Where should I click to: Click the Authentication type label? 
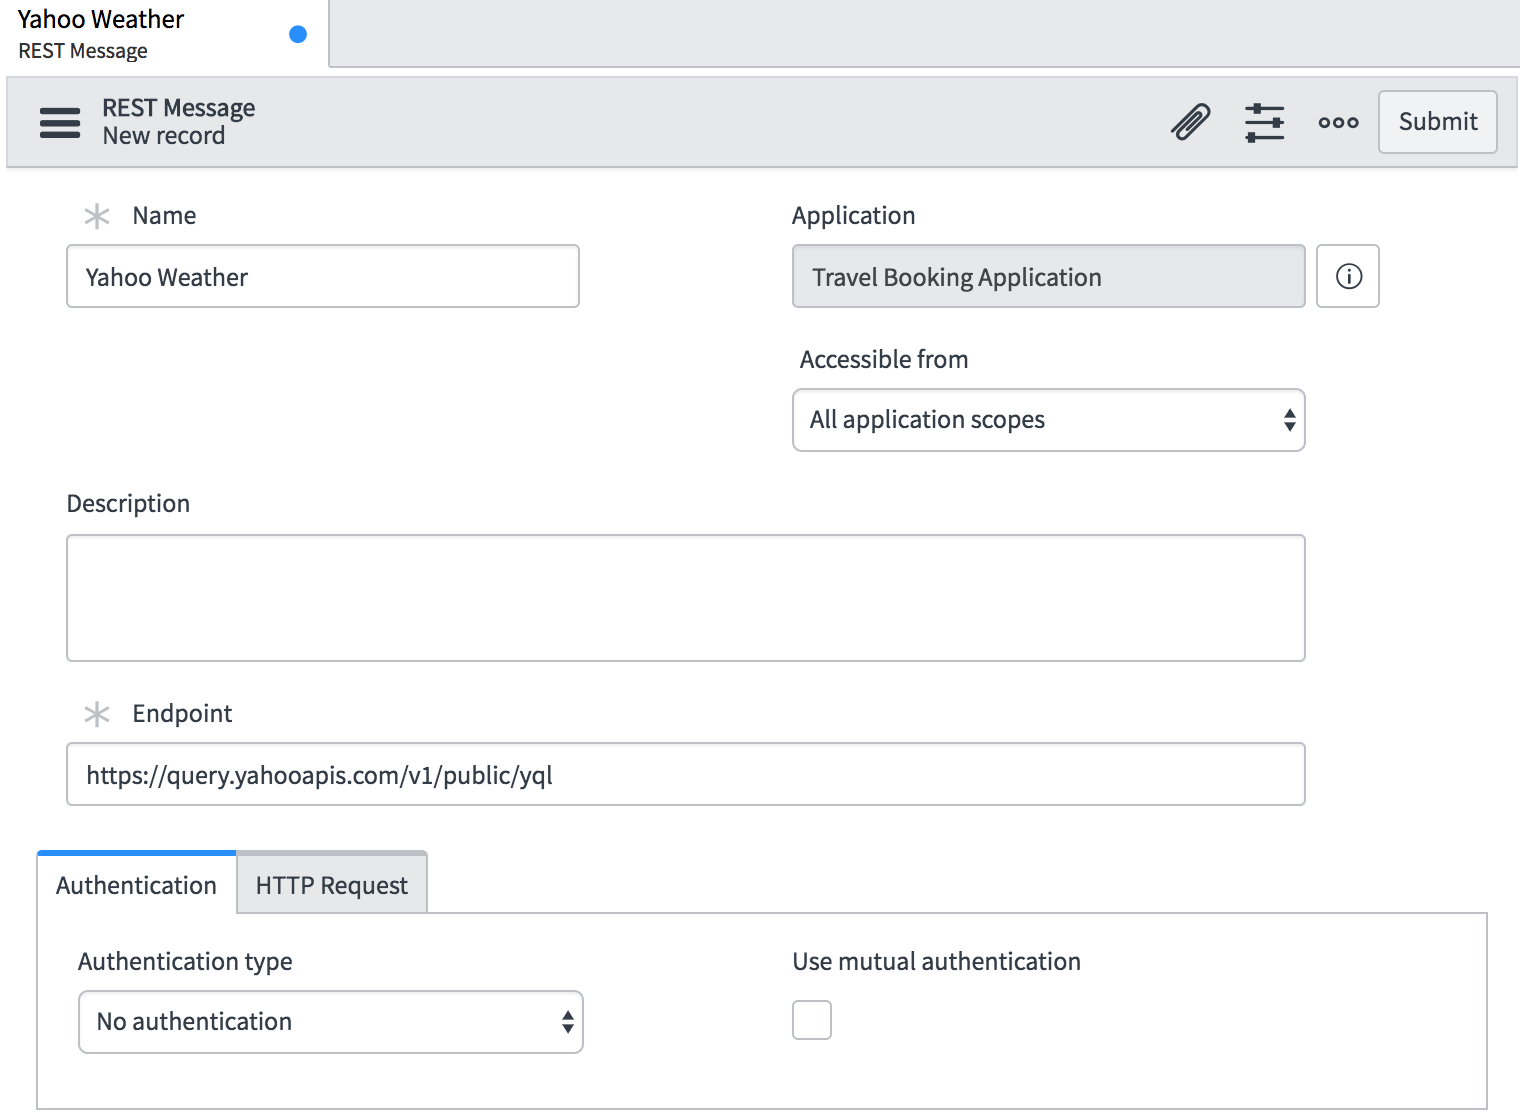pyautogui.click(x=185, y=961)
